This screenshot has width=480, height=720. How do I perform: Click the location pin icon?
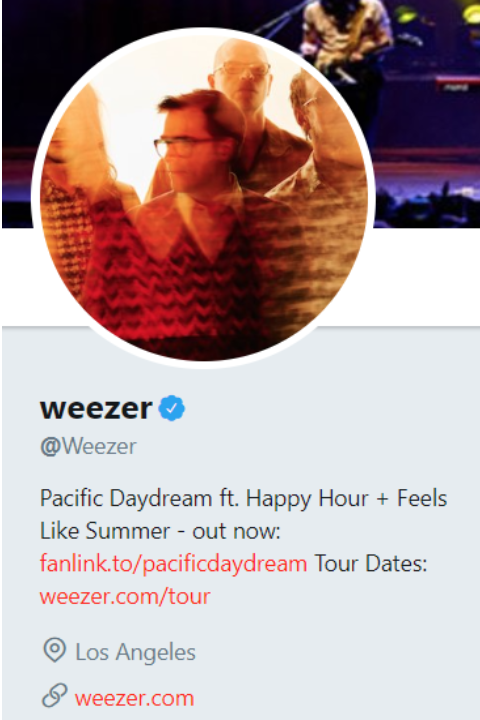[x=55, y=650]
